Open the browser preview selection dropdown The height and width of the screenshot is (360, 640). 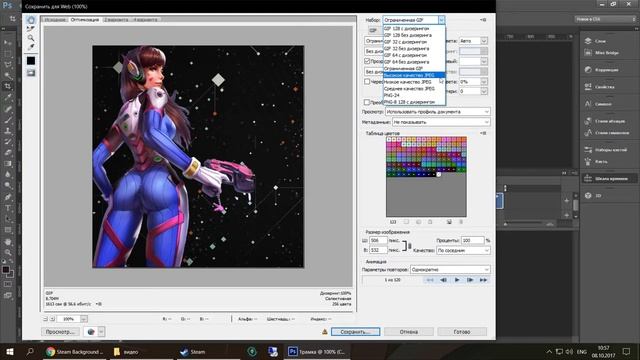pyautogui.click(x=101, y=332)
